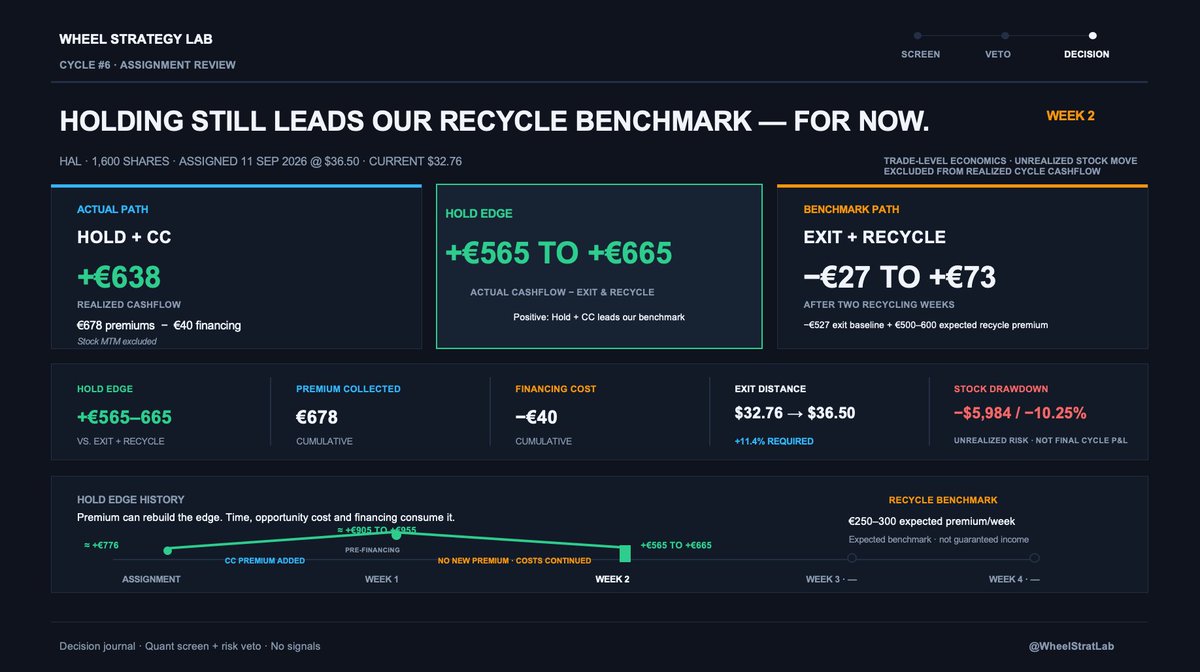Click the RECYCLE BENCHMARK heading
1200x672 pixels.
click(943, 500)
